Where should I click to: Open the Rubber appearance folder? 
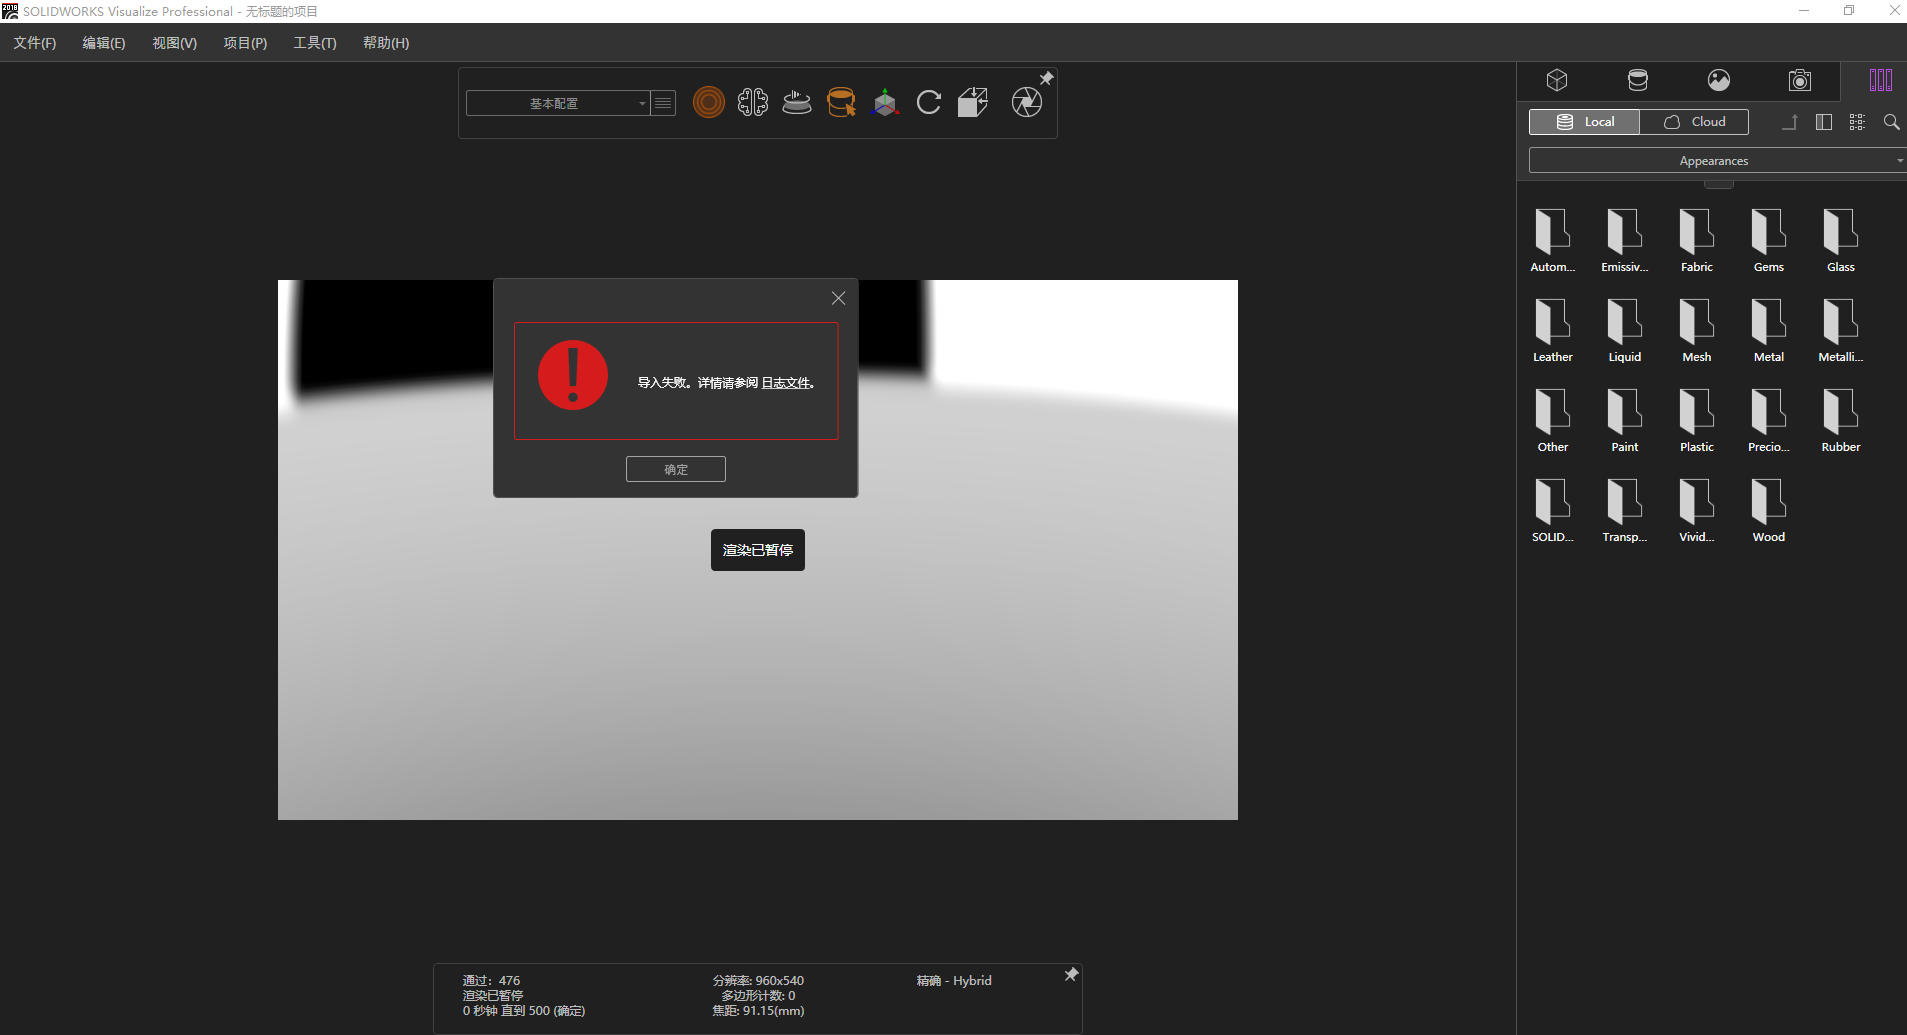click(x=1841, y=421)
